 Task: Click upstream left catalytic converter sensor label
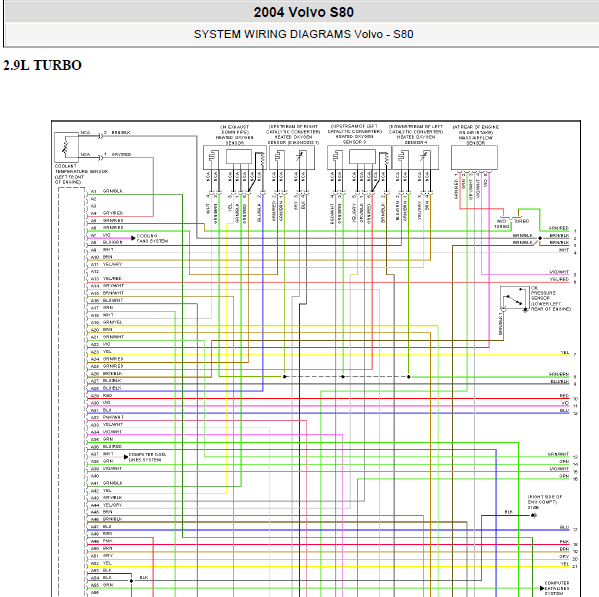(x=355, y=134)
